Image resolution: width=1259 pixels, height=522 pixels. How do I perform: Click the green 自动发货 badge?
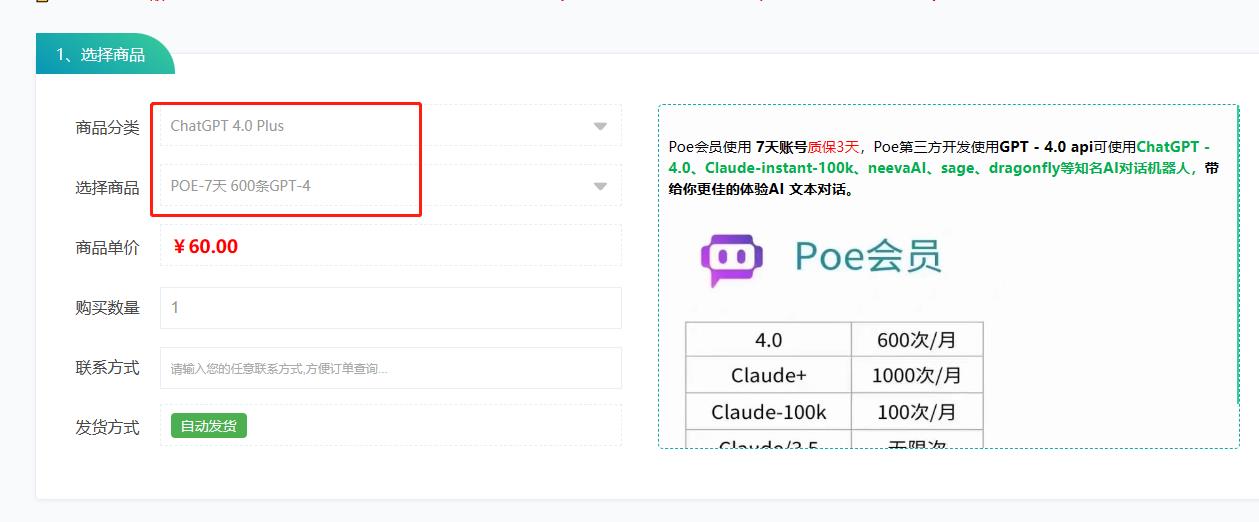(x=209, y=426)
